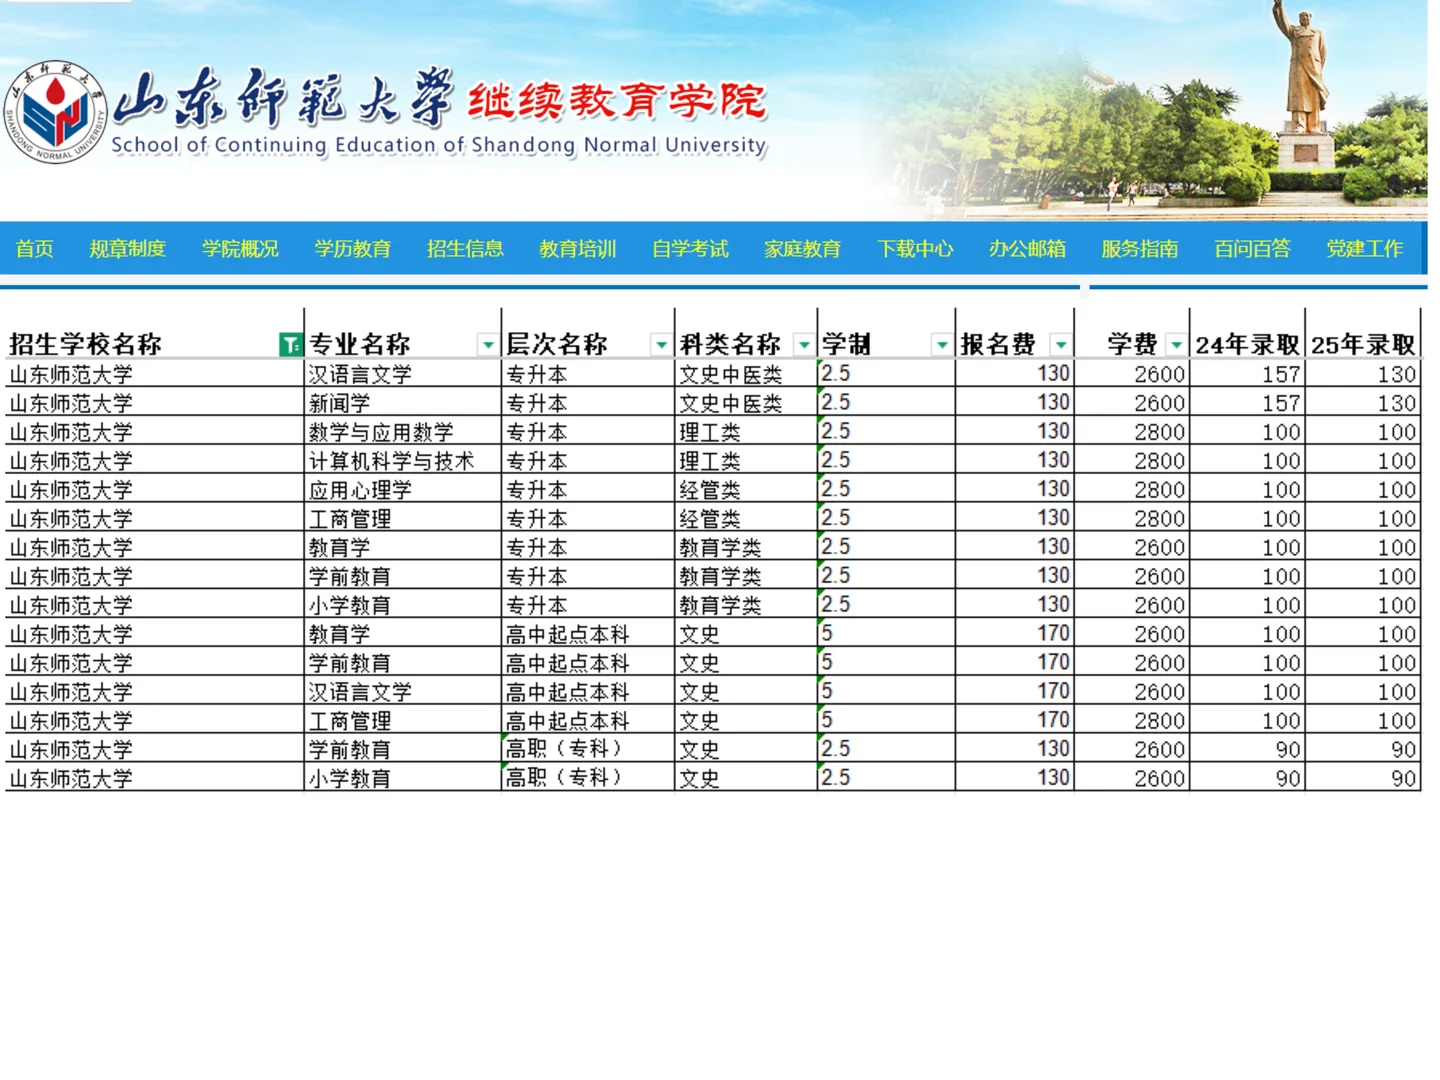Open the 百问百答 menu item
Viewport: 1440px width, 1080px height.
pos(1252,249)
